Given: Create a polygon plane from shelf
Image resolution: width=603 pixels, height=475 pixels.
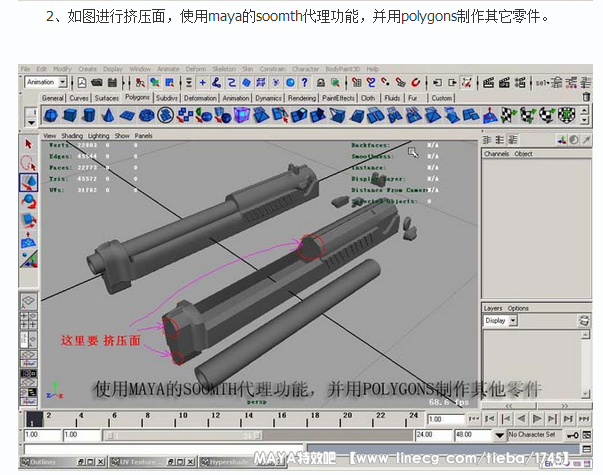Looking at the screenshot, I should [127, 115].
